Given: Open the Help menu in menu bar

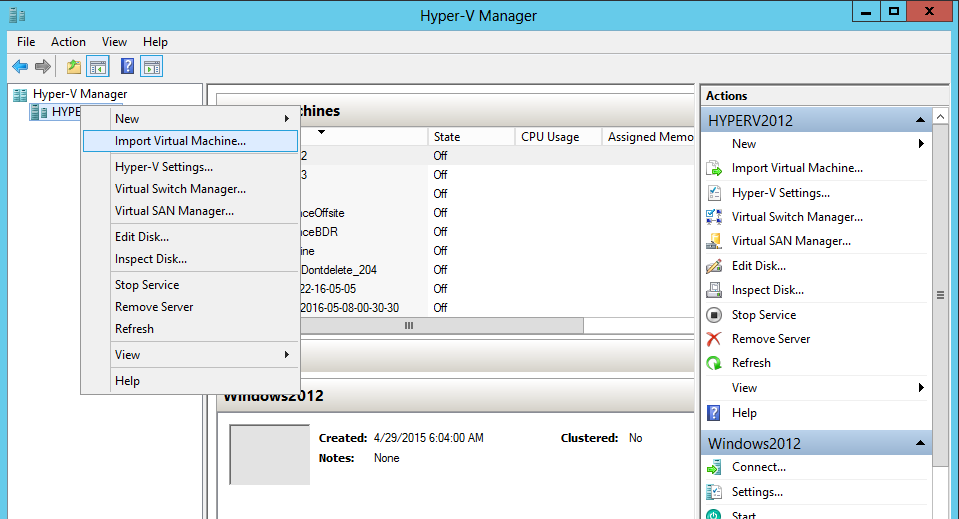Looking at the screenshot, I should 155,42.
